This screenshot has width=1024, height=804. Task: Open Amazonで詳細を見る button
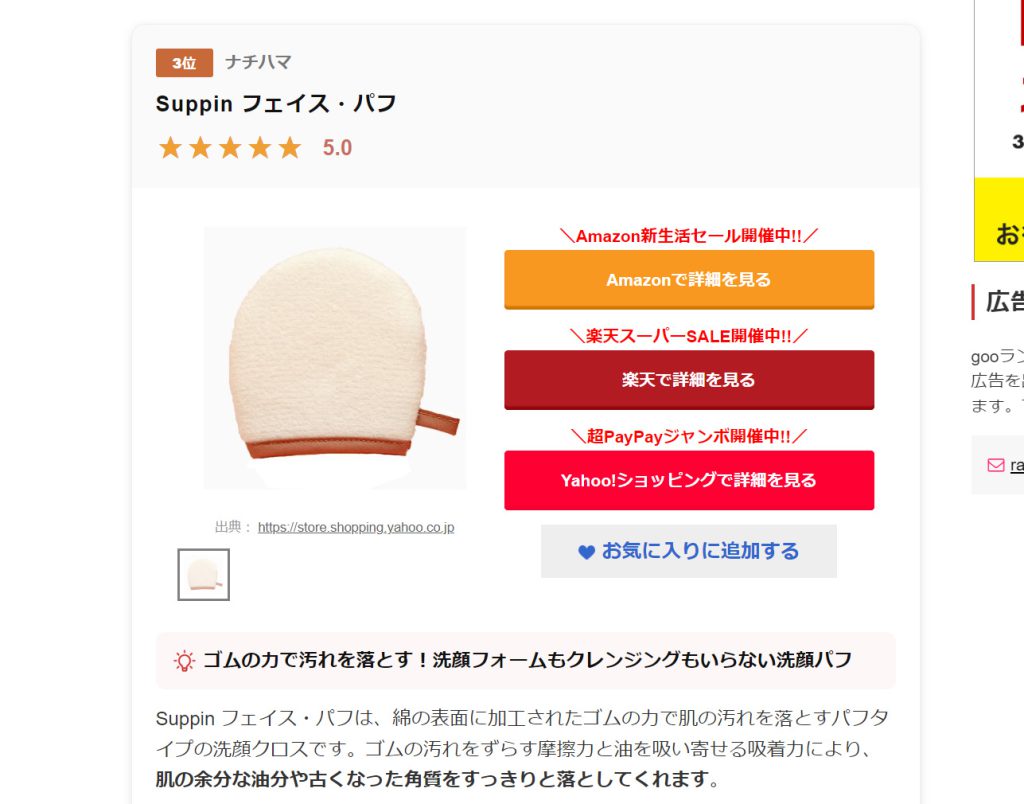(x=689, y=280)
